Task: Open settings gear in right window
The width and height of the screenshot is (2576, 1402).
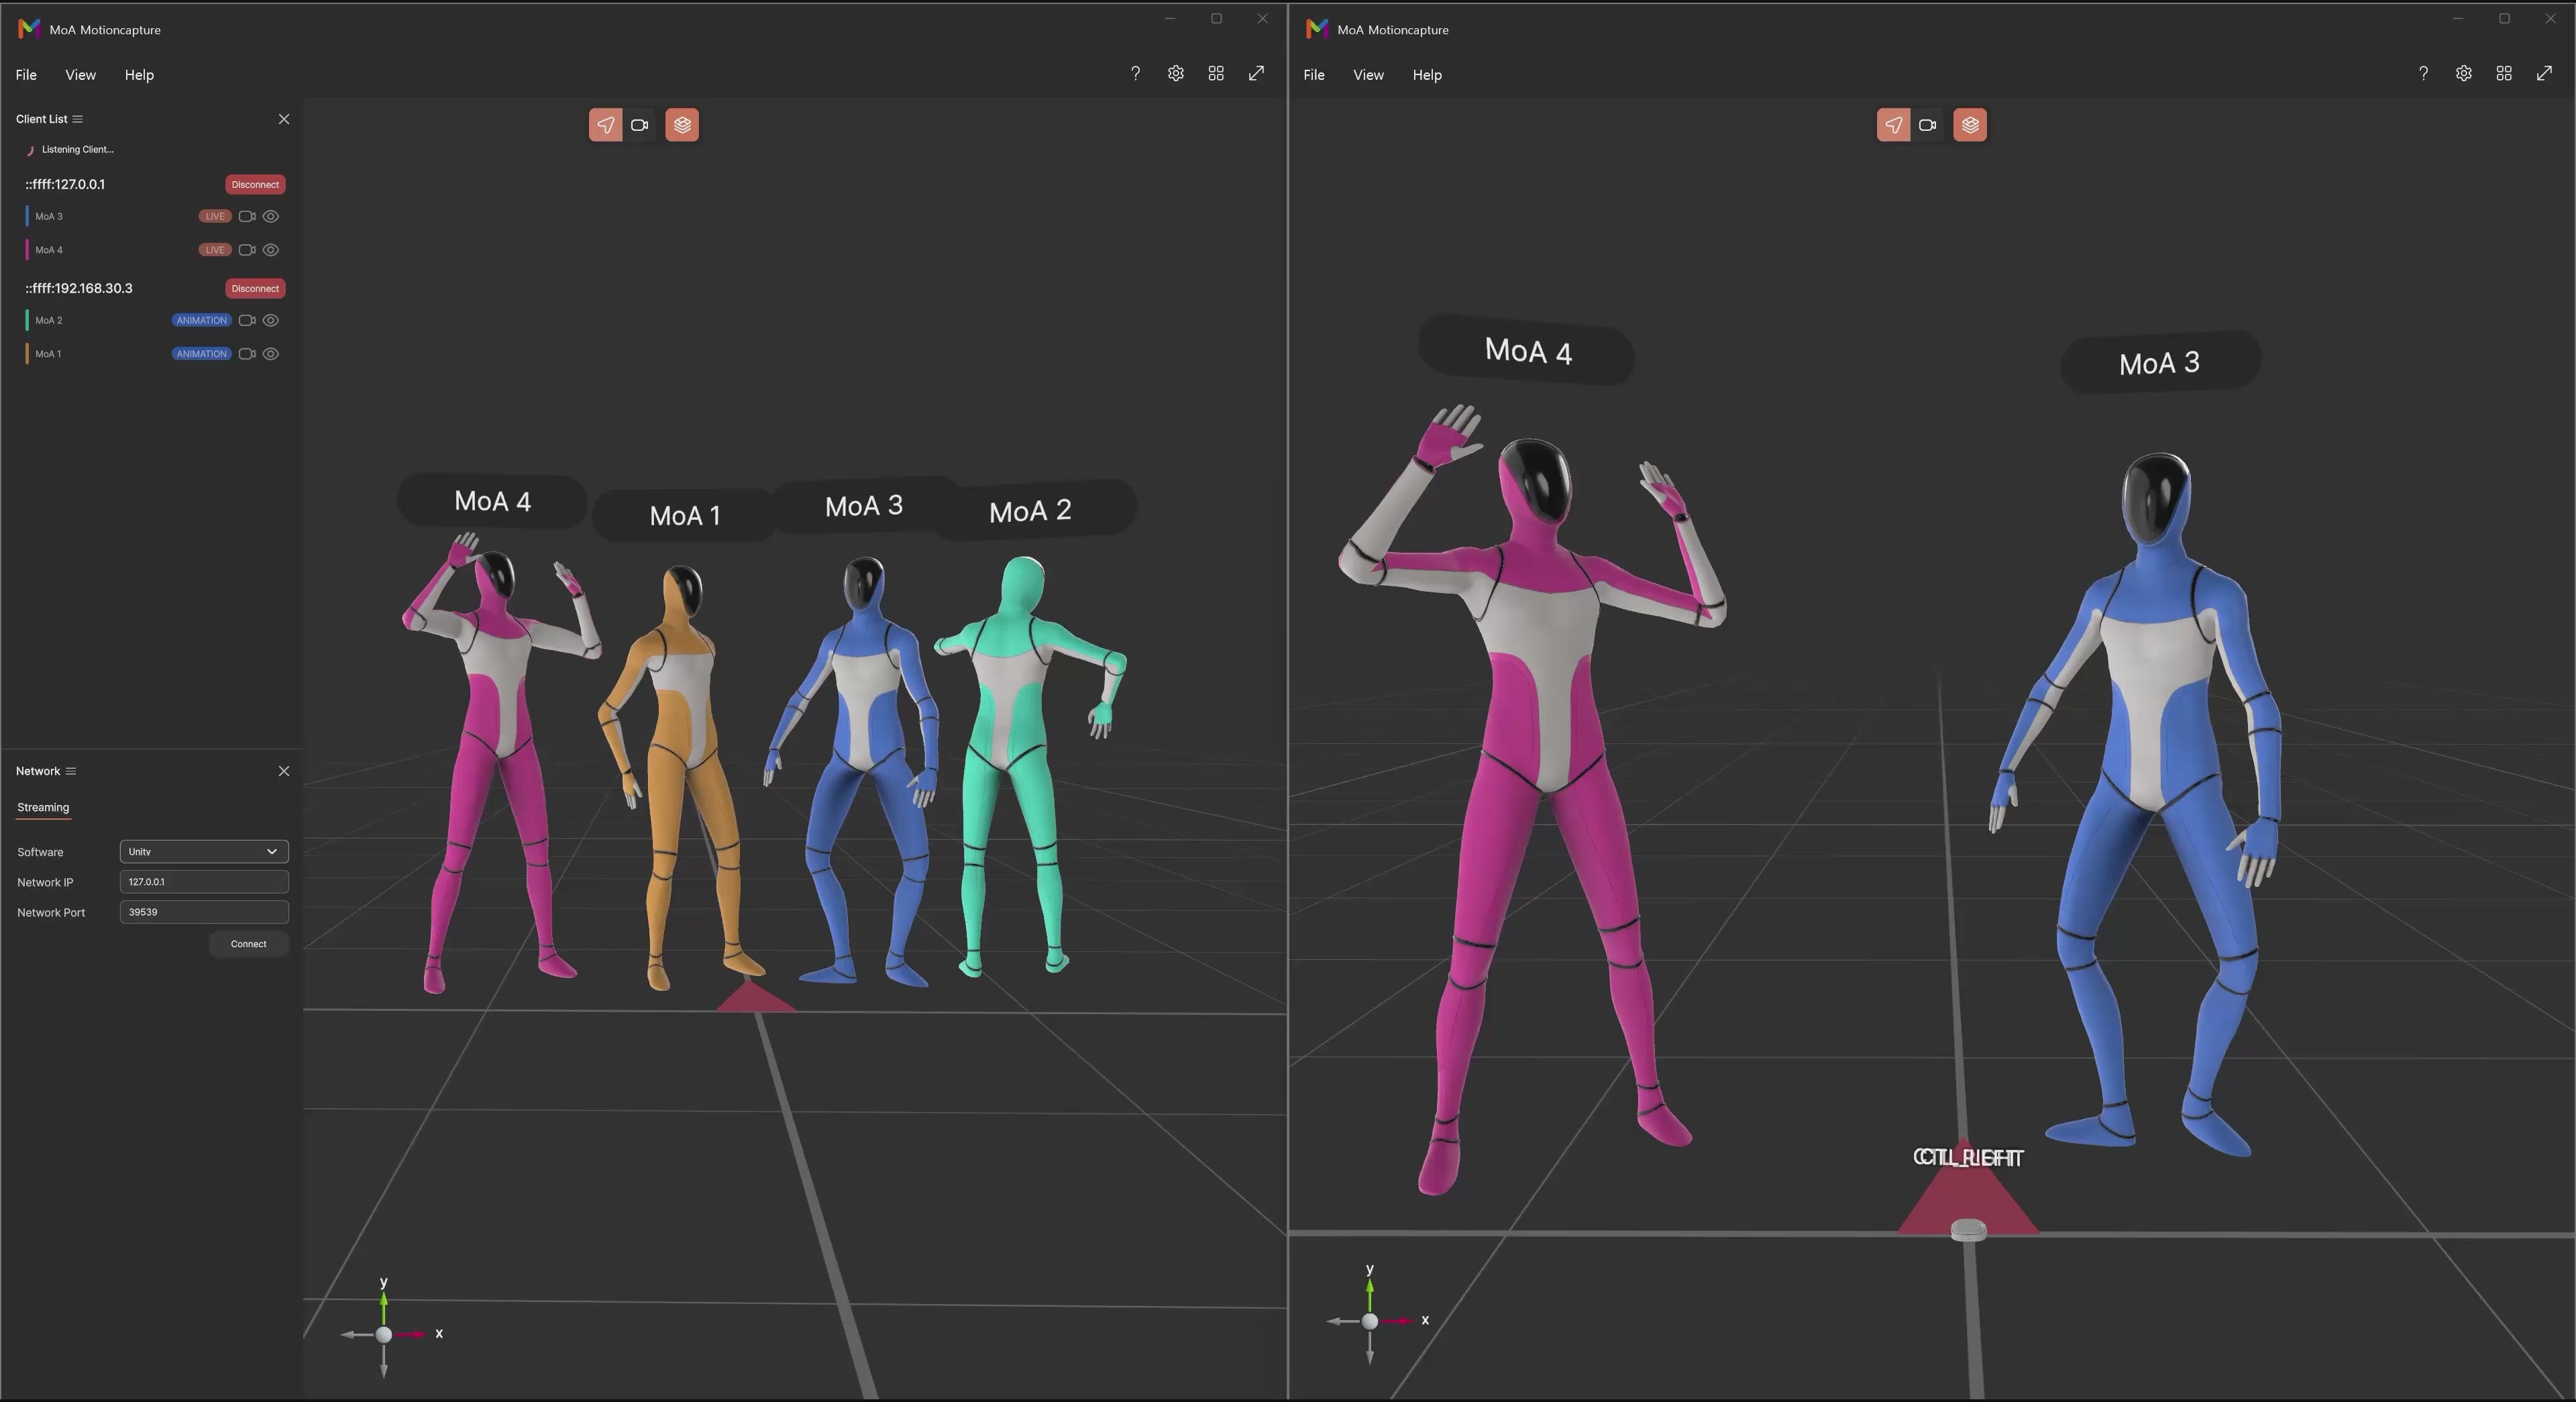Action: coord(2464,74)
